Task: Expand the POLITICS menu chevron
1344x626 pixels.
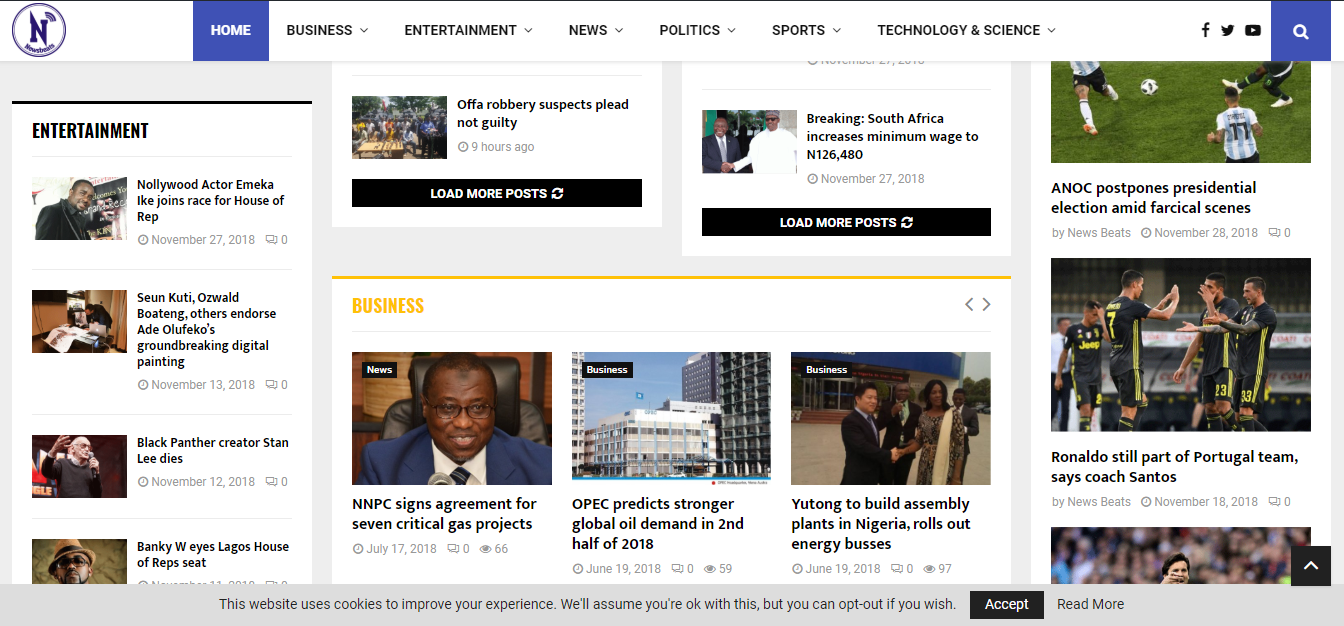Action: click(x=731, y=30)
